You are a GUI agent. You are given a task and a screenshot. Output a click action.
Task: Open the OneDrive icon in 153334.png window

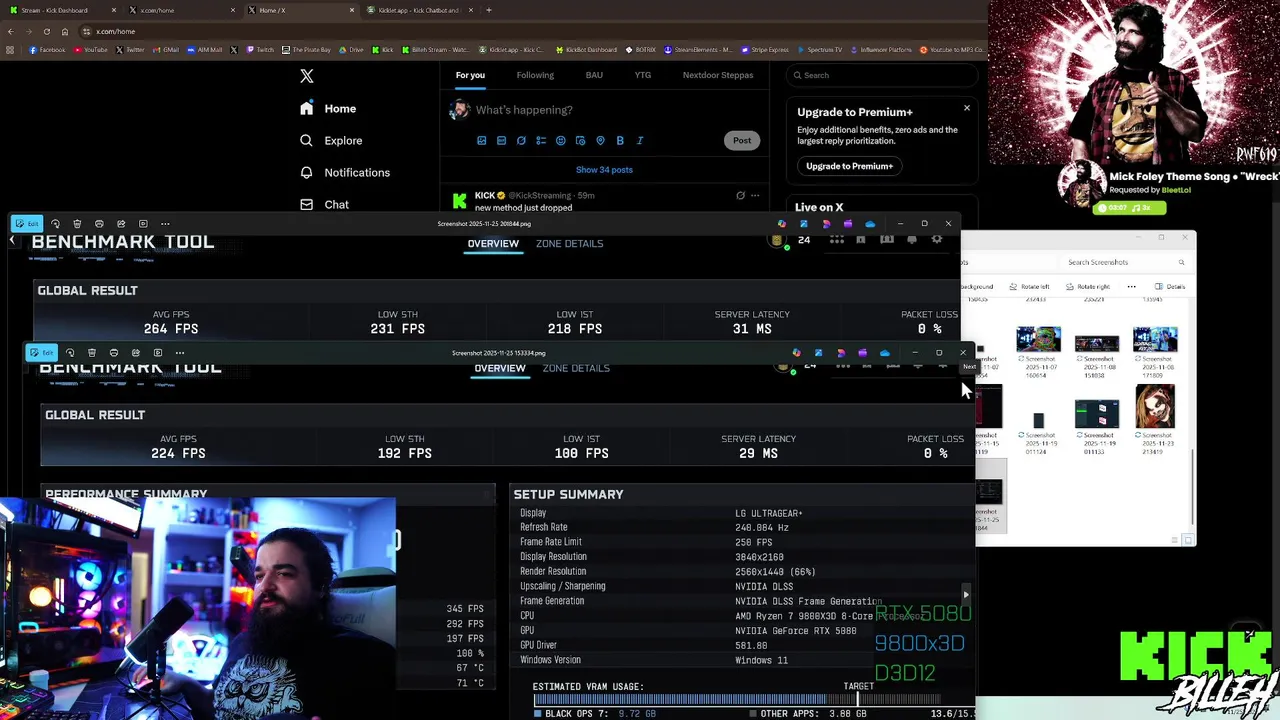pos(884,353)
